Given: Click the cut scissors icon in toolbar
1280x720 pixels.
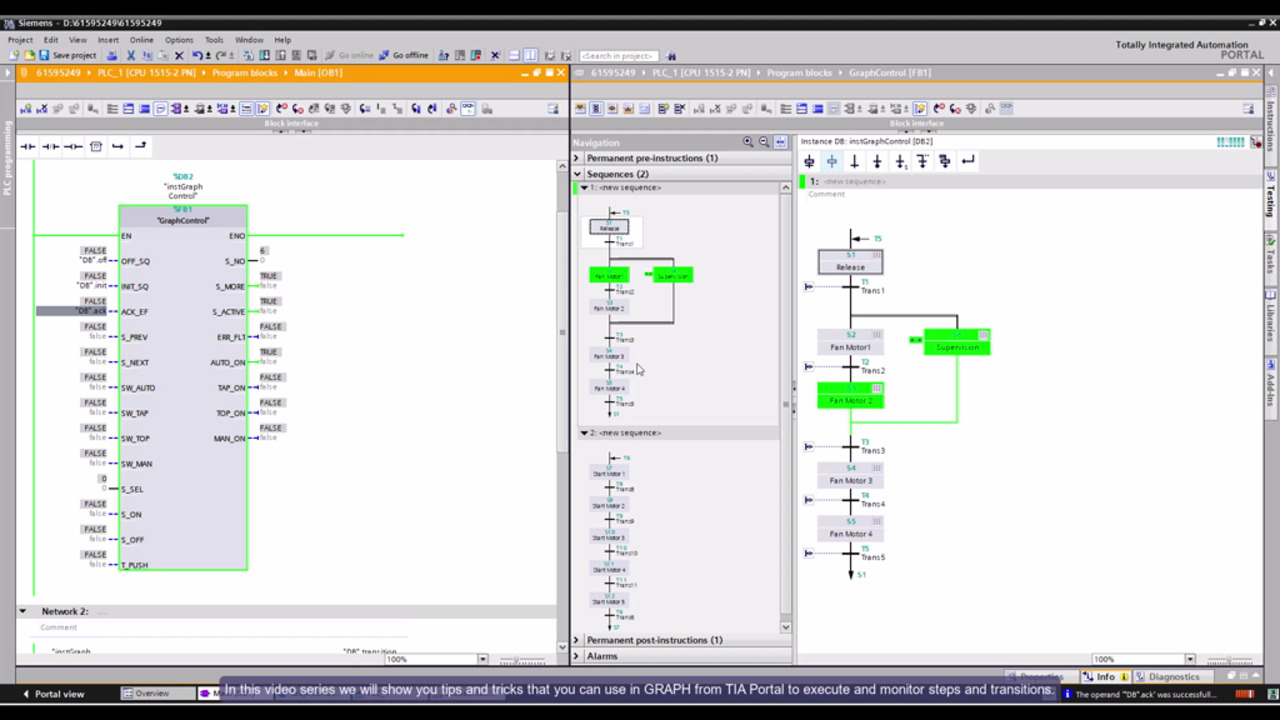Looking at the screenshot, I should [x=130, y=55].
